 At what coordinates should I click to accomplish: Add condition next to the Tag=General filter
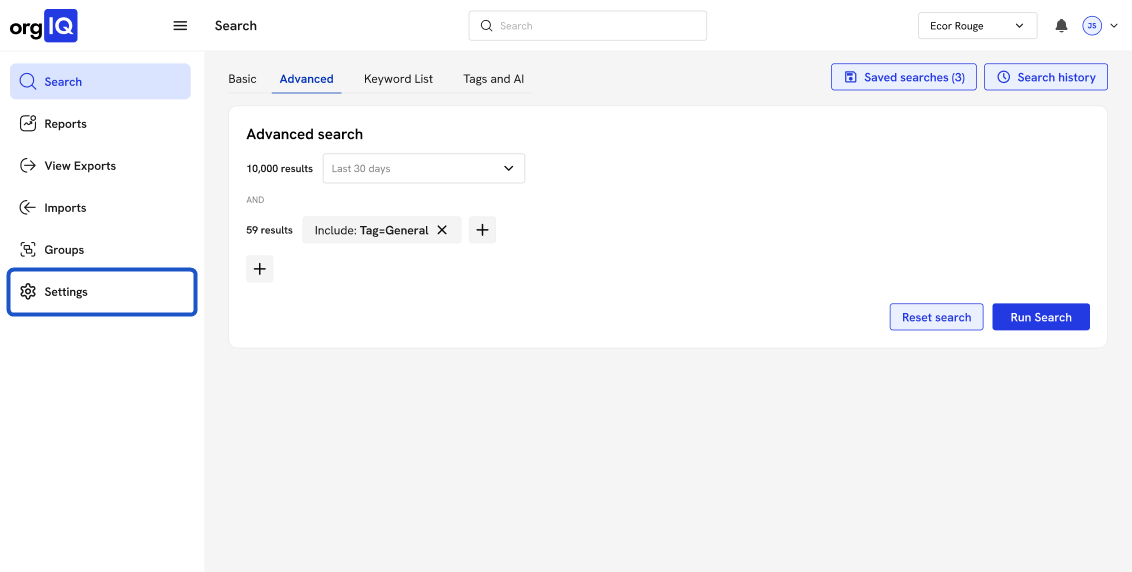(482, 230)
